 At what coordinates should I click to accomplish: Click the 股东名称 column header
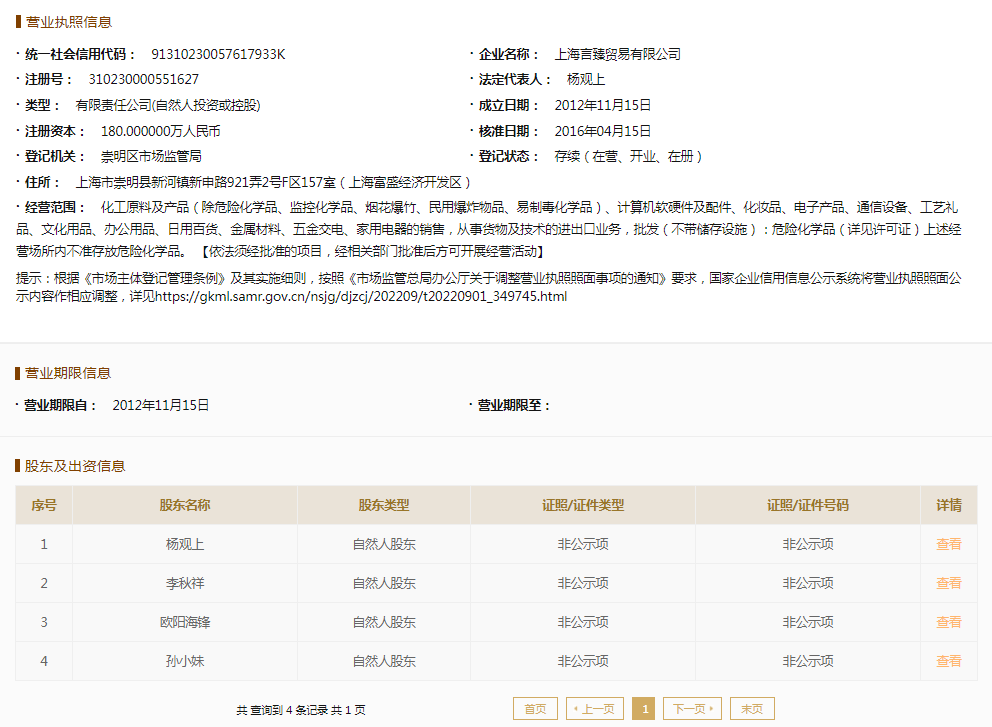tap(184, 505)
